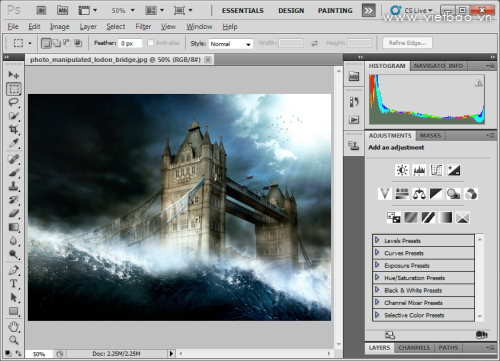Open the Layer menu
This screenshot has height=361, width=500.
point(88,26)
